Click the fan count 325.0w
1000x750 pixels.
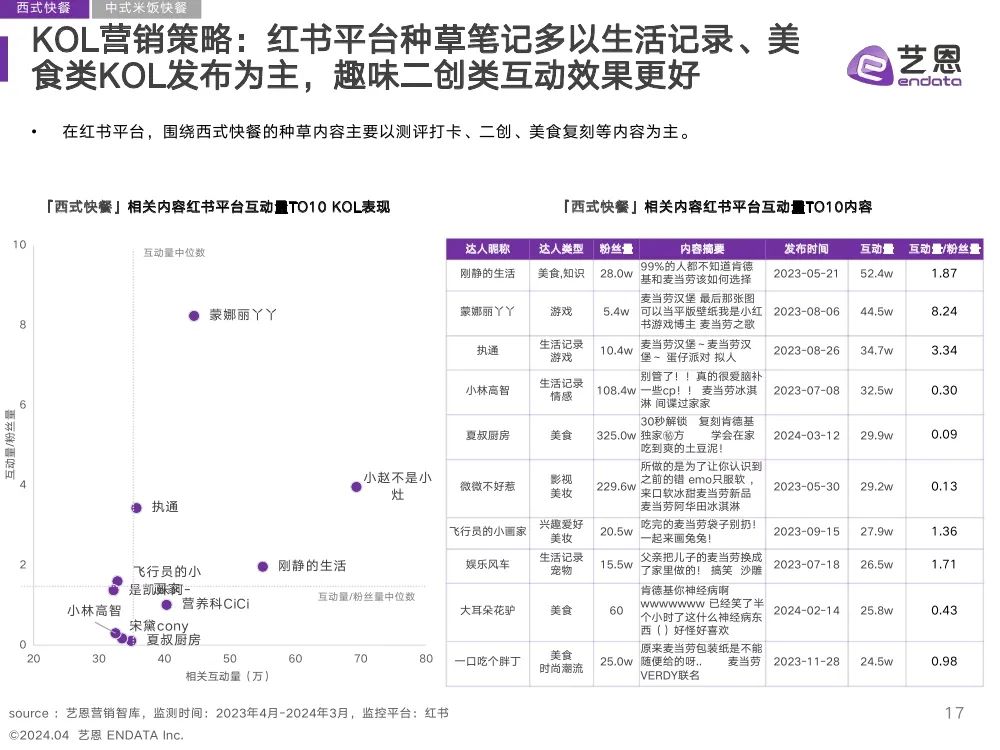click(616, 436)
